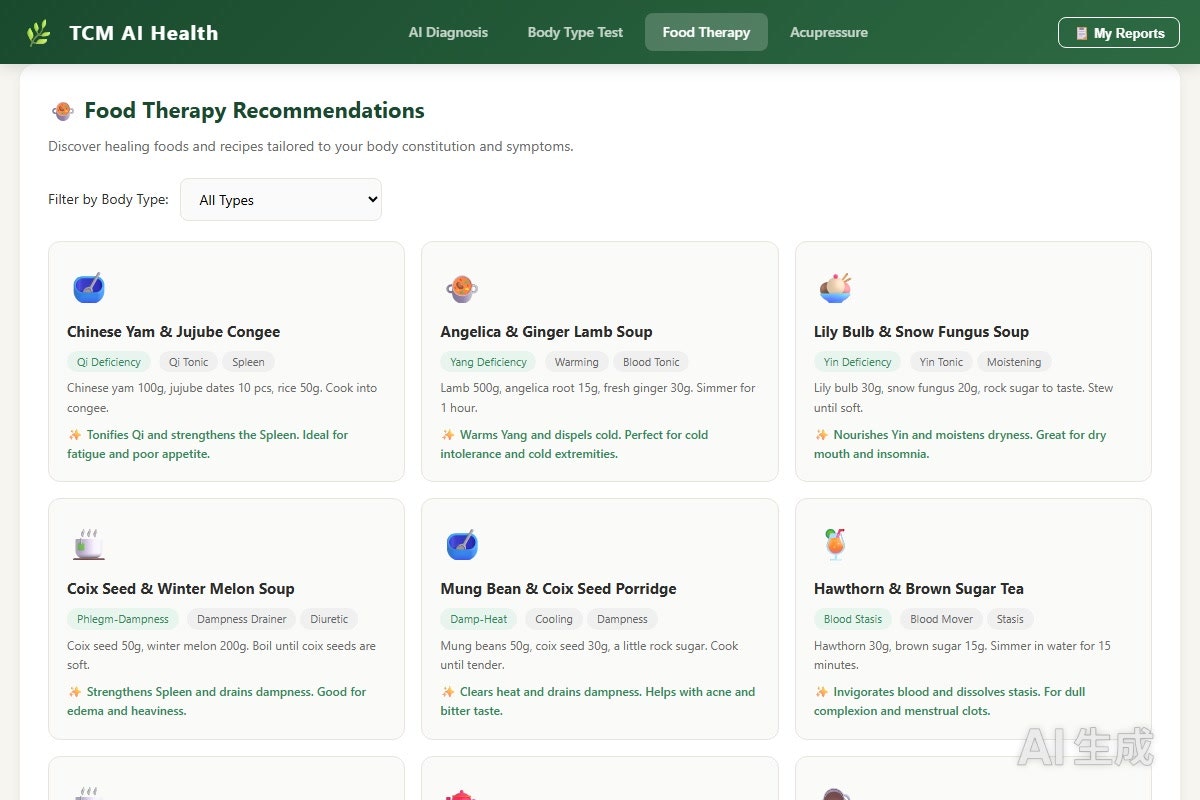Select the Acupressure tab
The image size is (1200, 800).
pyautogui.click(x=829, y=32)
